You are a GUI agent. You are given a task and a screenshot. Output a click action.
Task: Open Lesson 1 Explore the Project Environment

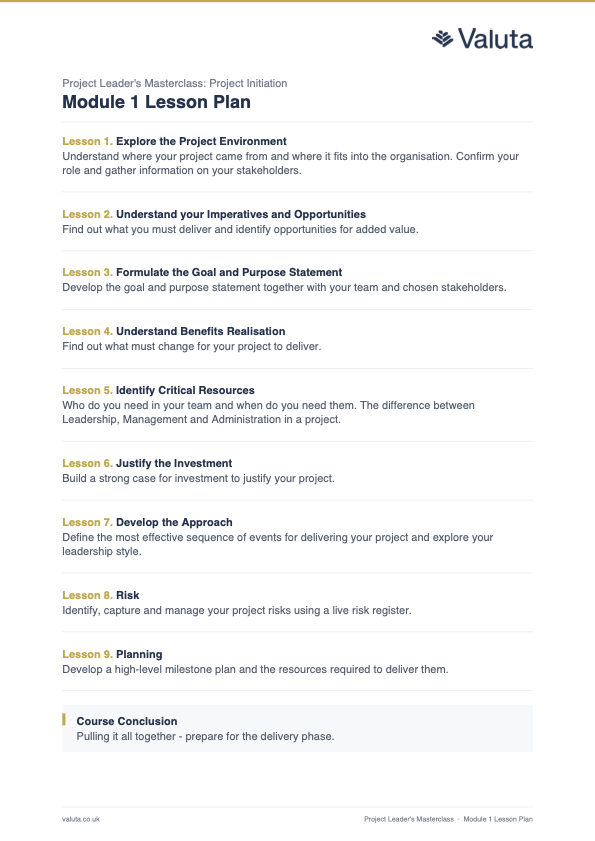pyautogui.click(x=174, y=141)
